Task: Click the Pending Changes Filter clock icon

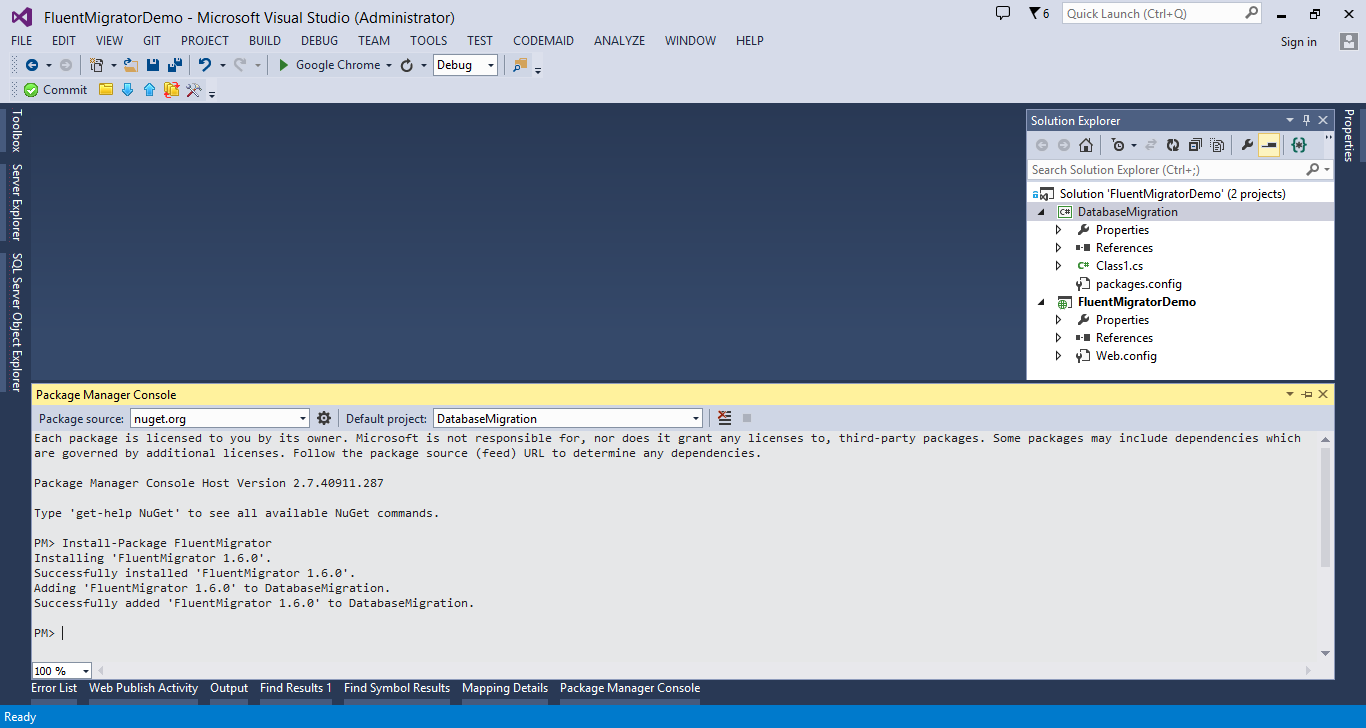Action: [x=1118, y=145]
